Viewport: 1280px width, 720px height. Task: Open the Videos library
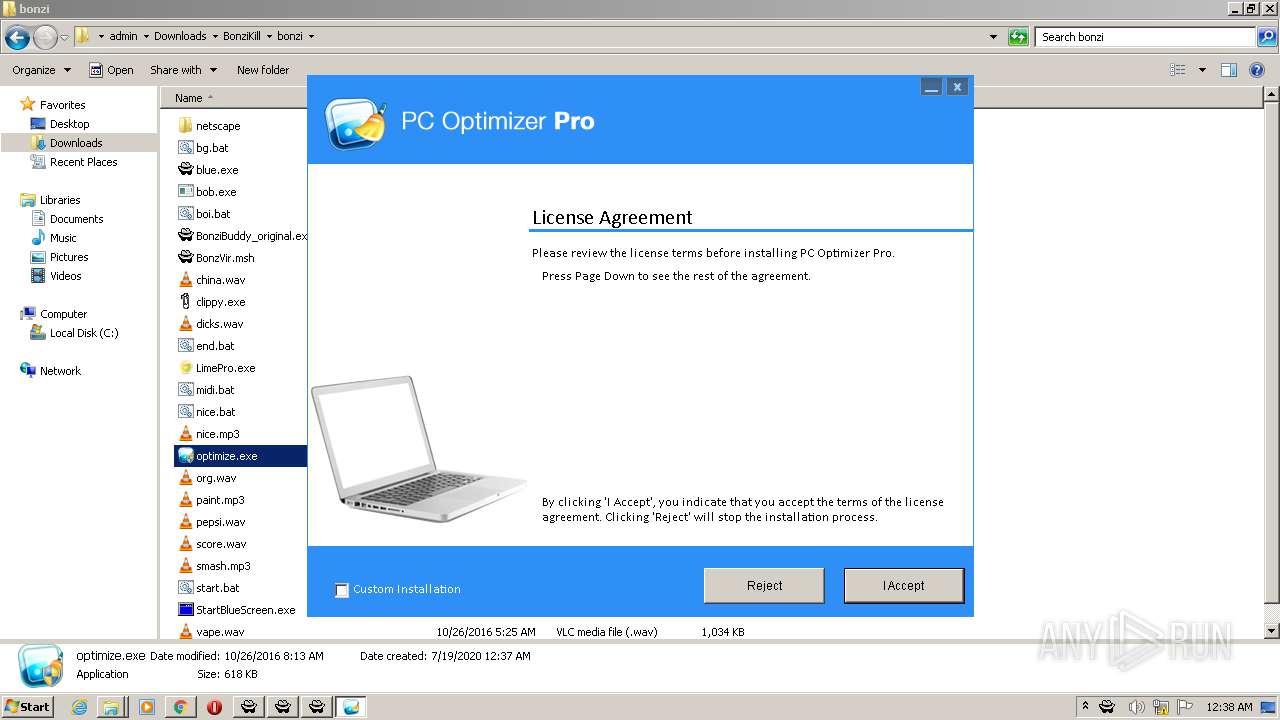(x=65, y=276)
